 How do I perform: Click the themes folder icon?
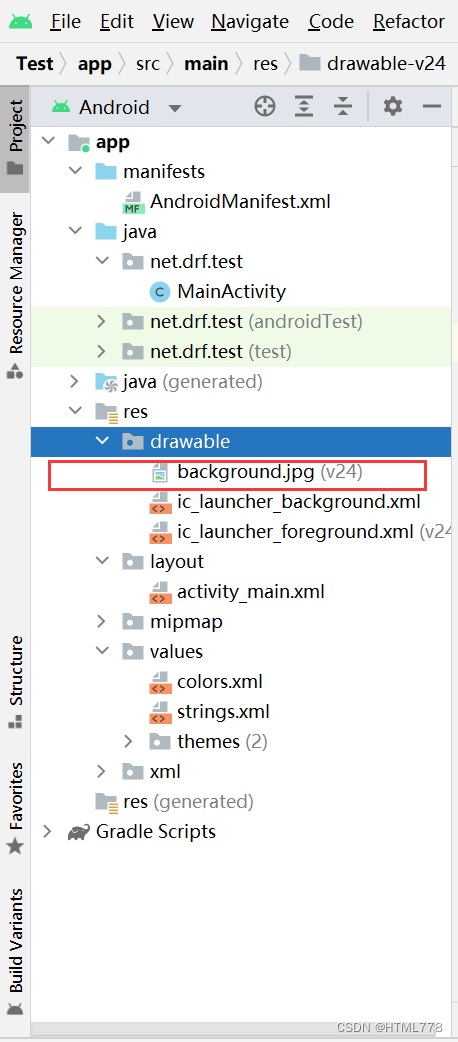click(x=160, y=742)
